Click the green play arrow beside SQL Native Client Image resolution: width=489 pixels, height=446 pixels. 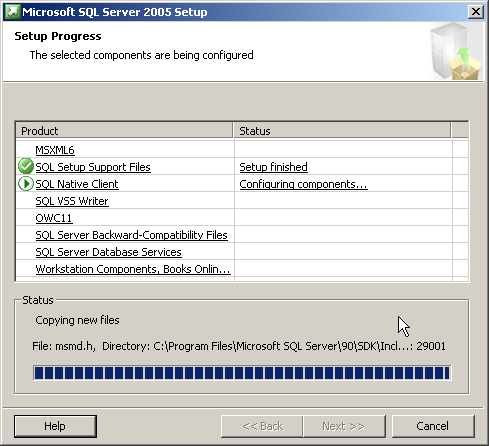pyautogui.click(x=26, y=184)
